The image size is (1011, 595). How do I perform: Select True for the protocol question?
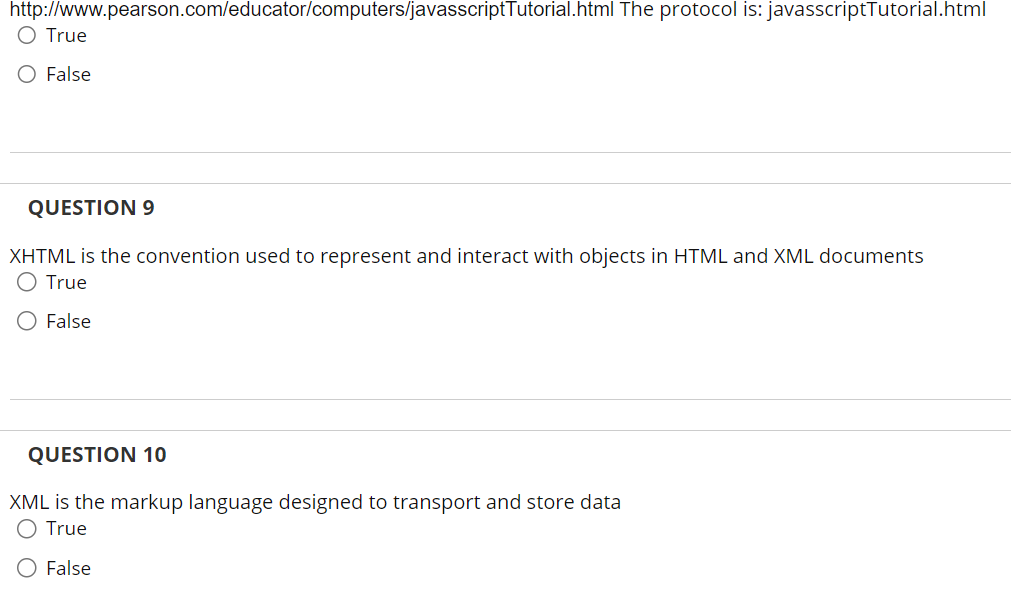pyautogui.click(x=26, y=35)
